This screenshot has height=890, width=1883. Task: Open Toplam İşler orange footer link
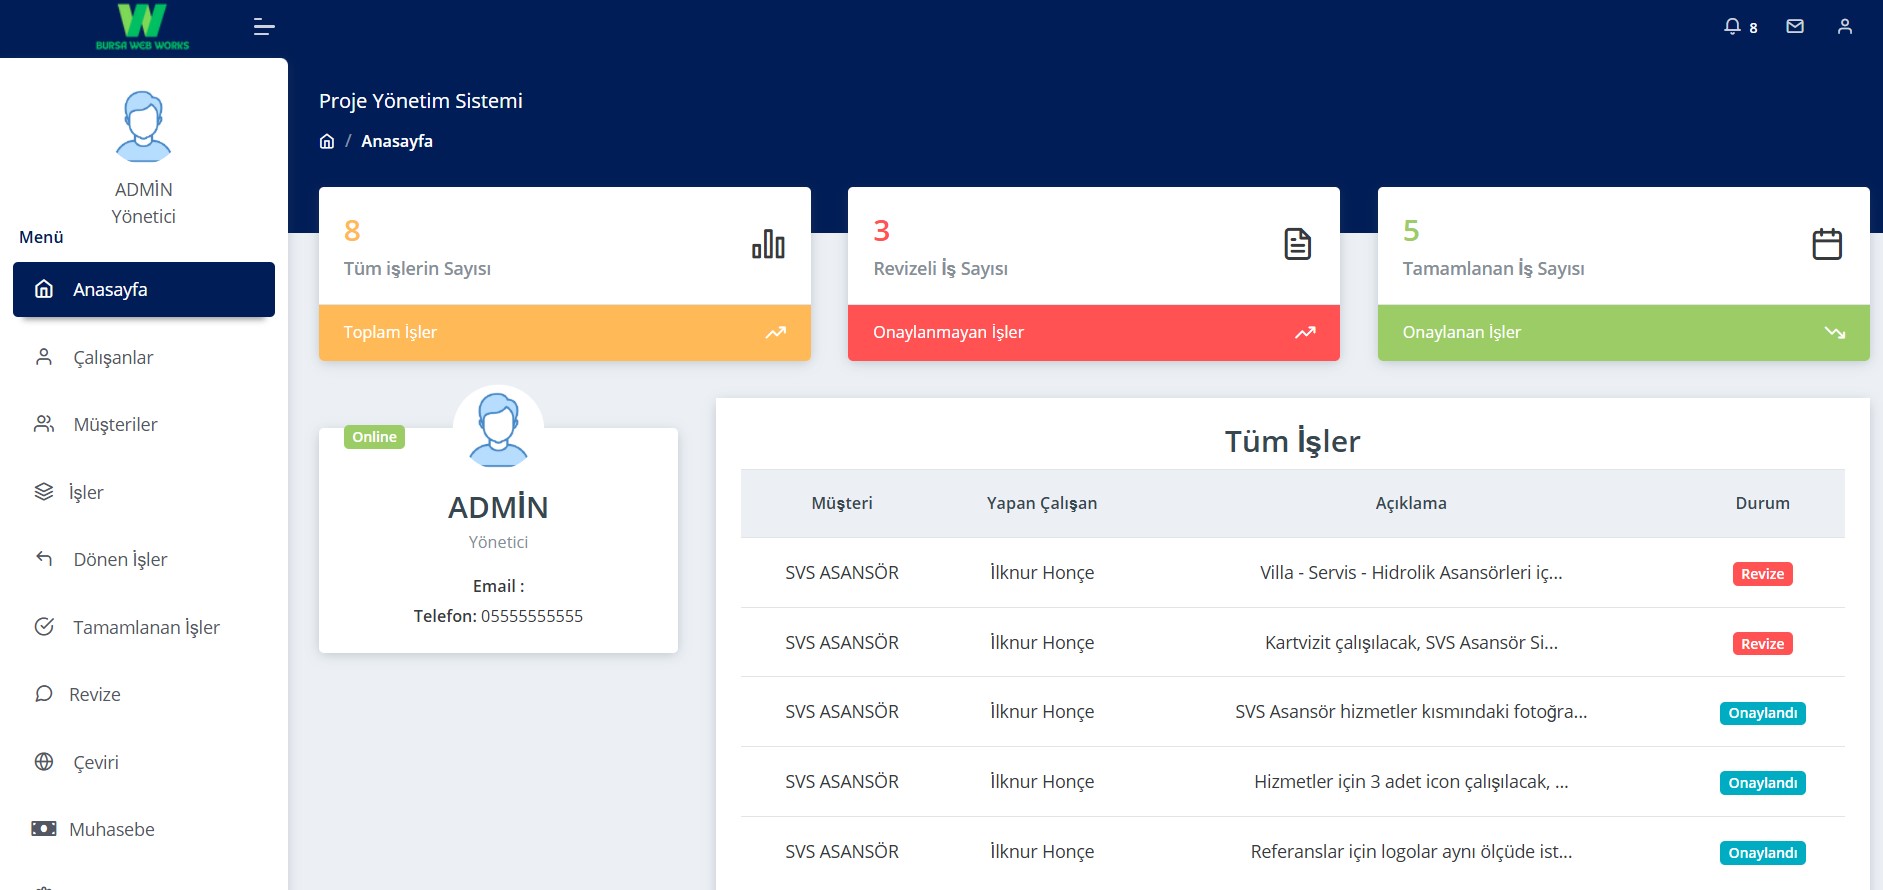(x=564, y=332)
